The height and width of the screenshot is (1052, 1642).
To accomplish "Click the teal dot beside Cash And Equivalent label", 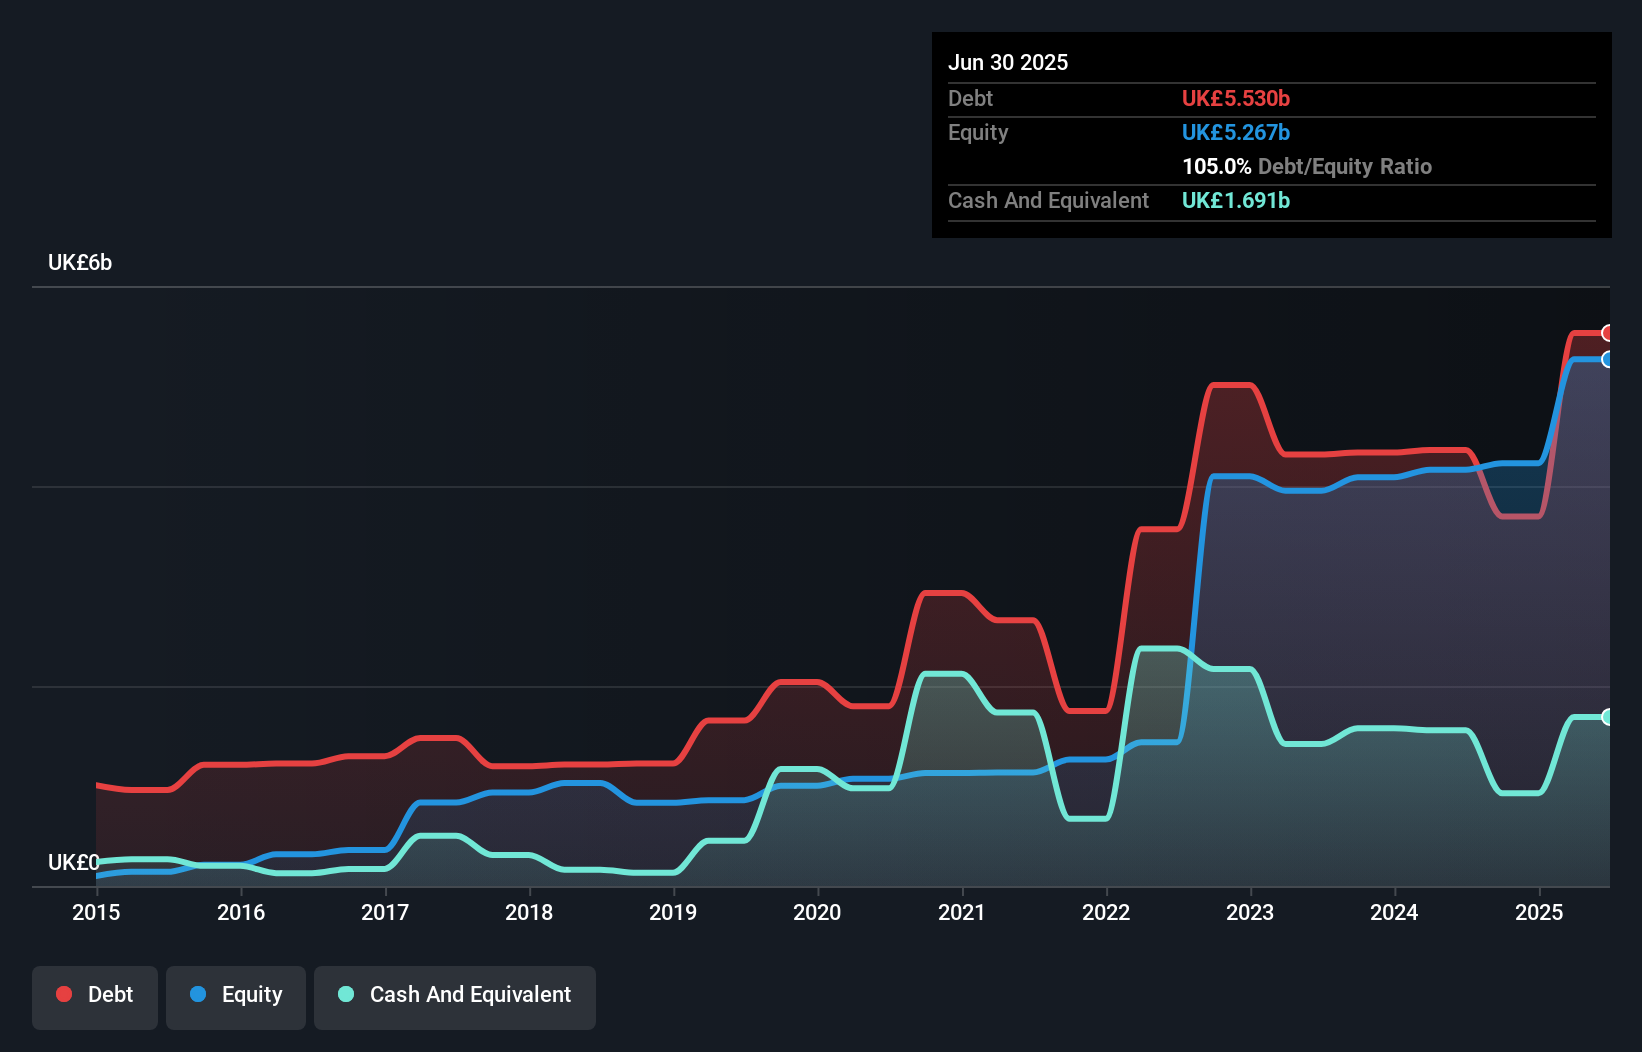I will 345,994.
